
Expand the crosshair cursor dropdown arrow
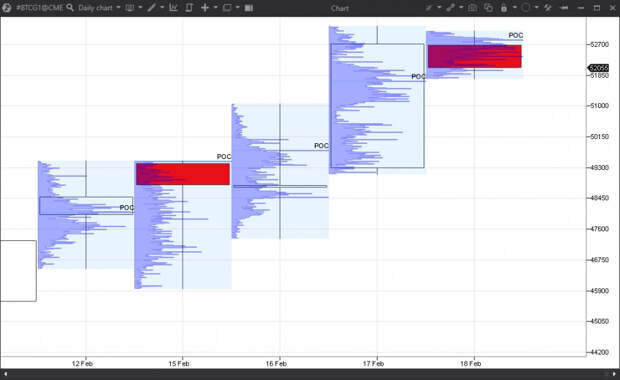215,8
